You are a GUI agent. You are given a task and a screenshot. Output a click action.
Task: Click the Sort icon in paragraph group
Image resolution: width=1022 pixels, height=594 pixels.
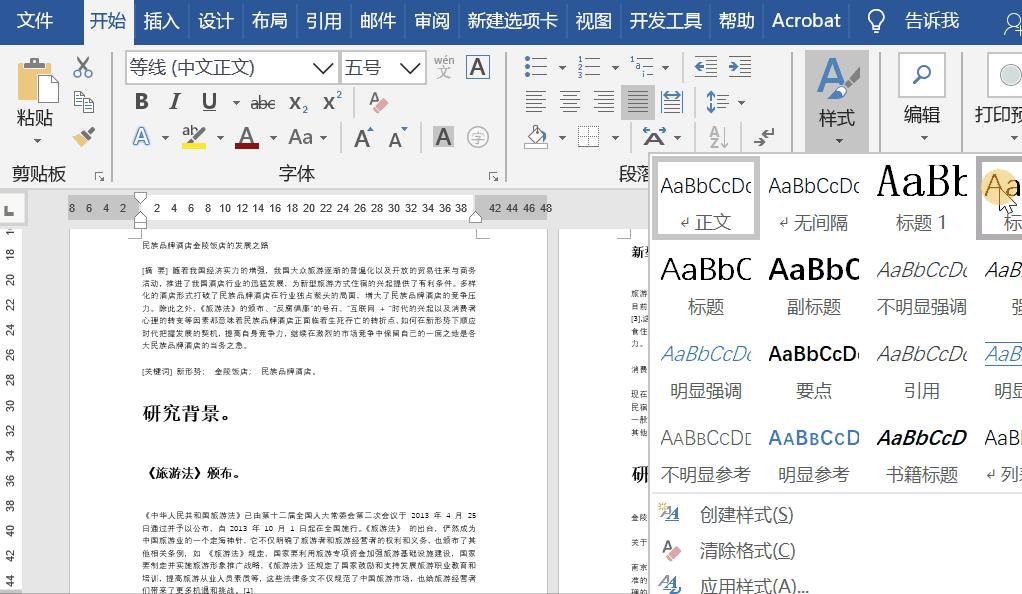coord(718,137)
